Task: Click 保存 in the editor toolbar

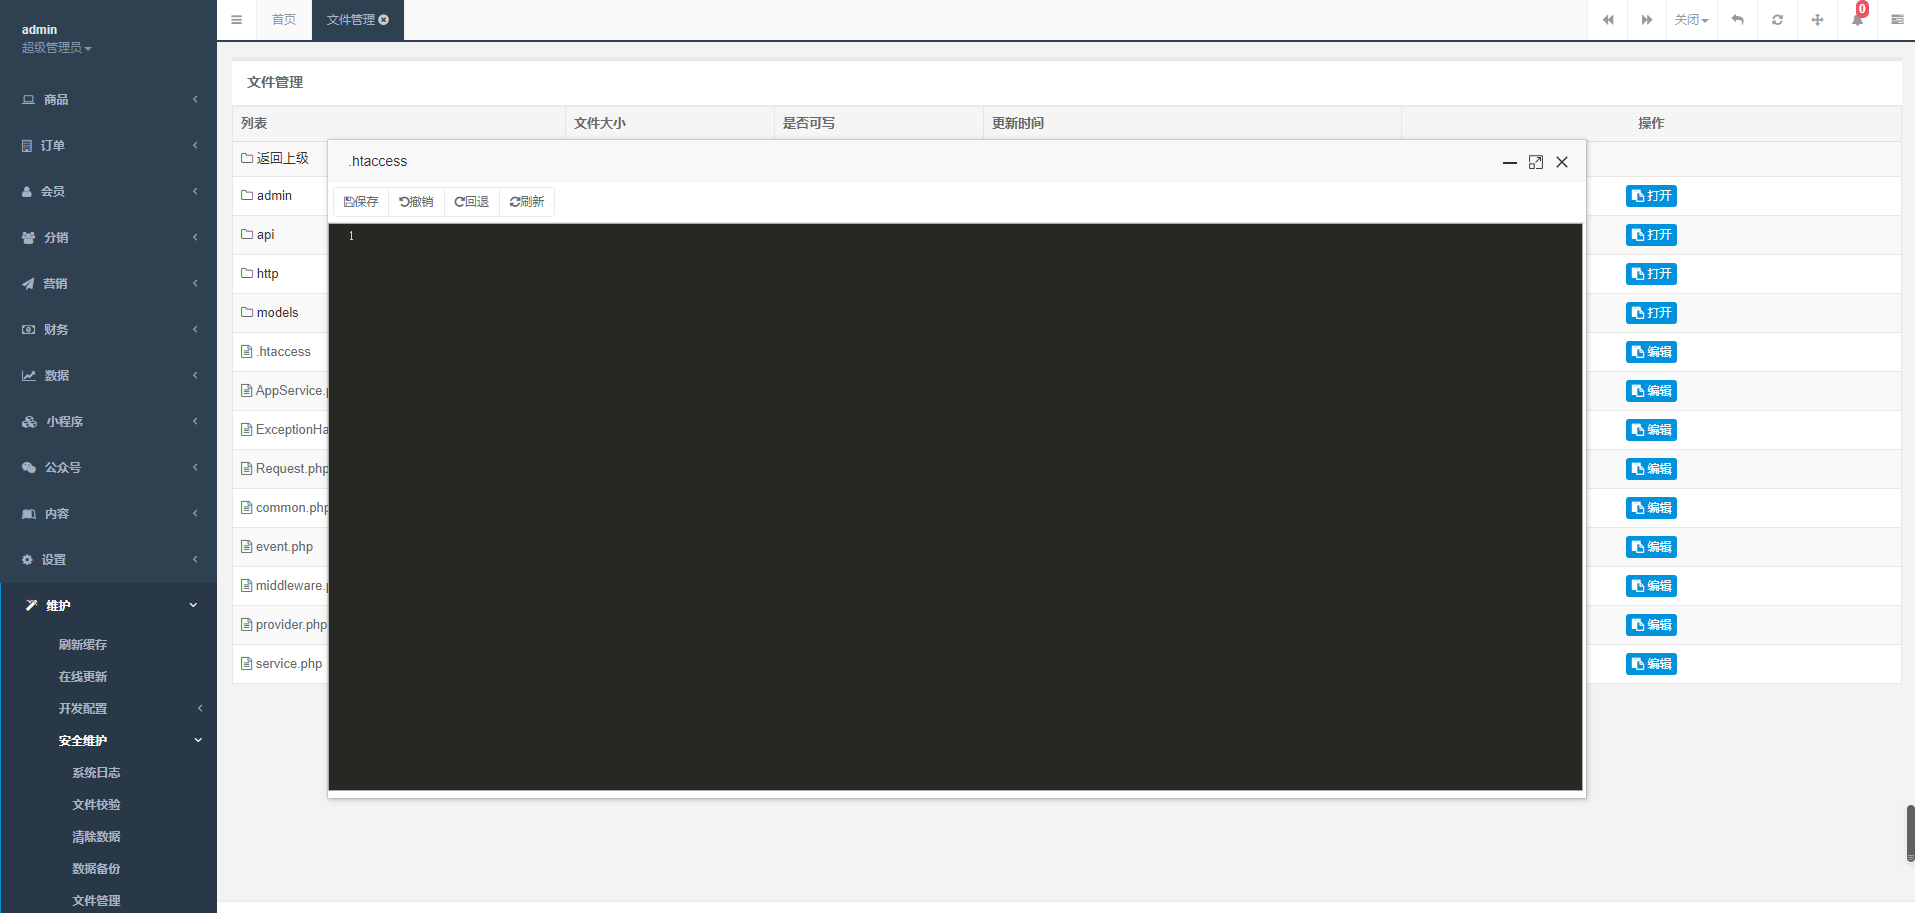Action: [x=361, y=202]
